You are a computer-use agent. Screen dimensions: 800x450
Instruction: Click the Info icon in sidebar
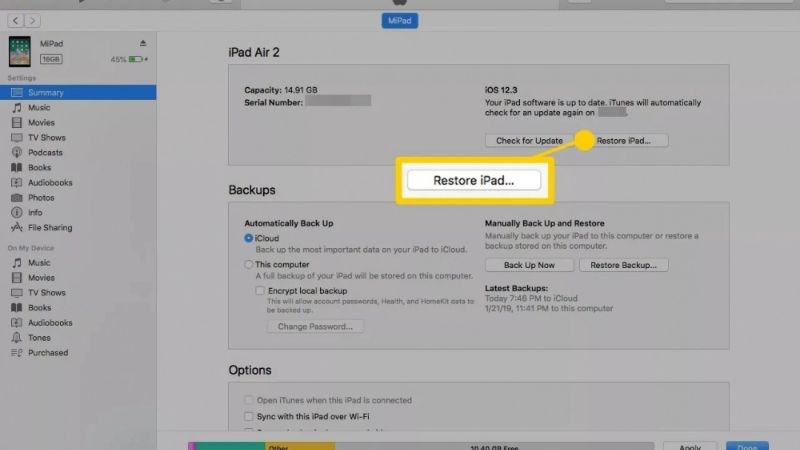tap(17, 212)
